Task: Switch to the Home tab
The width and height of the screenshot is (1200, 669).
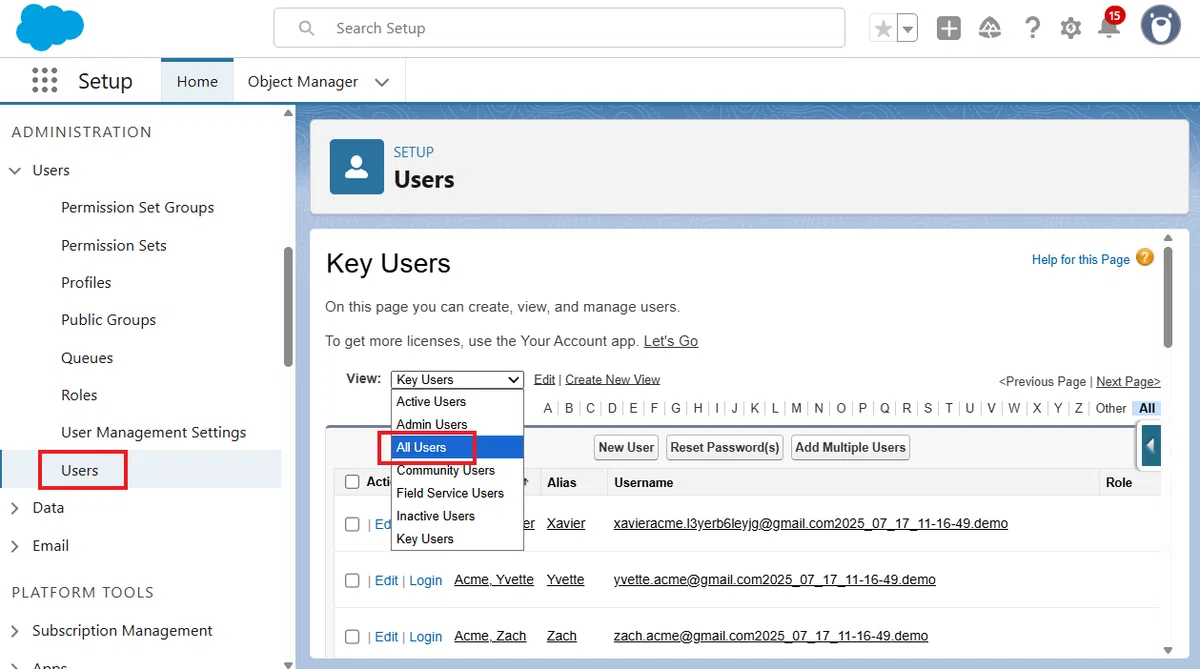Action: [197, 82]
